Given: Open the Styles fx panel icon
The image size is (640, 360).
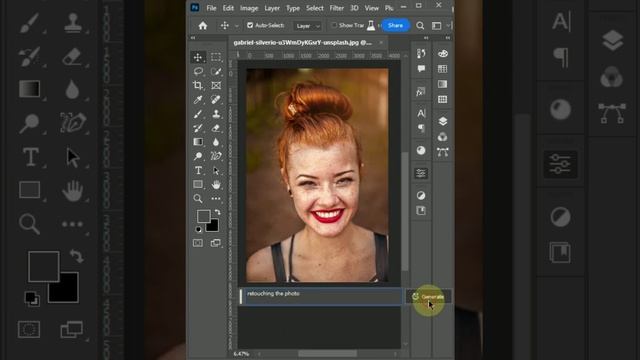Looking at the screenshot, I should (421, 92).
